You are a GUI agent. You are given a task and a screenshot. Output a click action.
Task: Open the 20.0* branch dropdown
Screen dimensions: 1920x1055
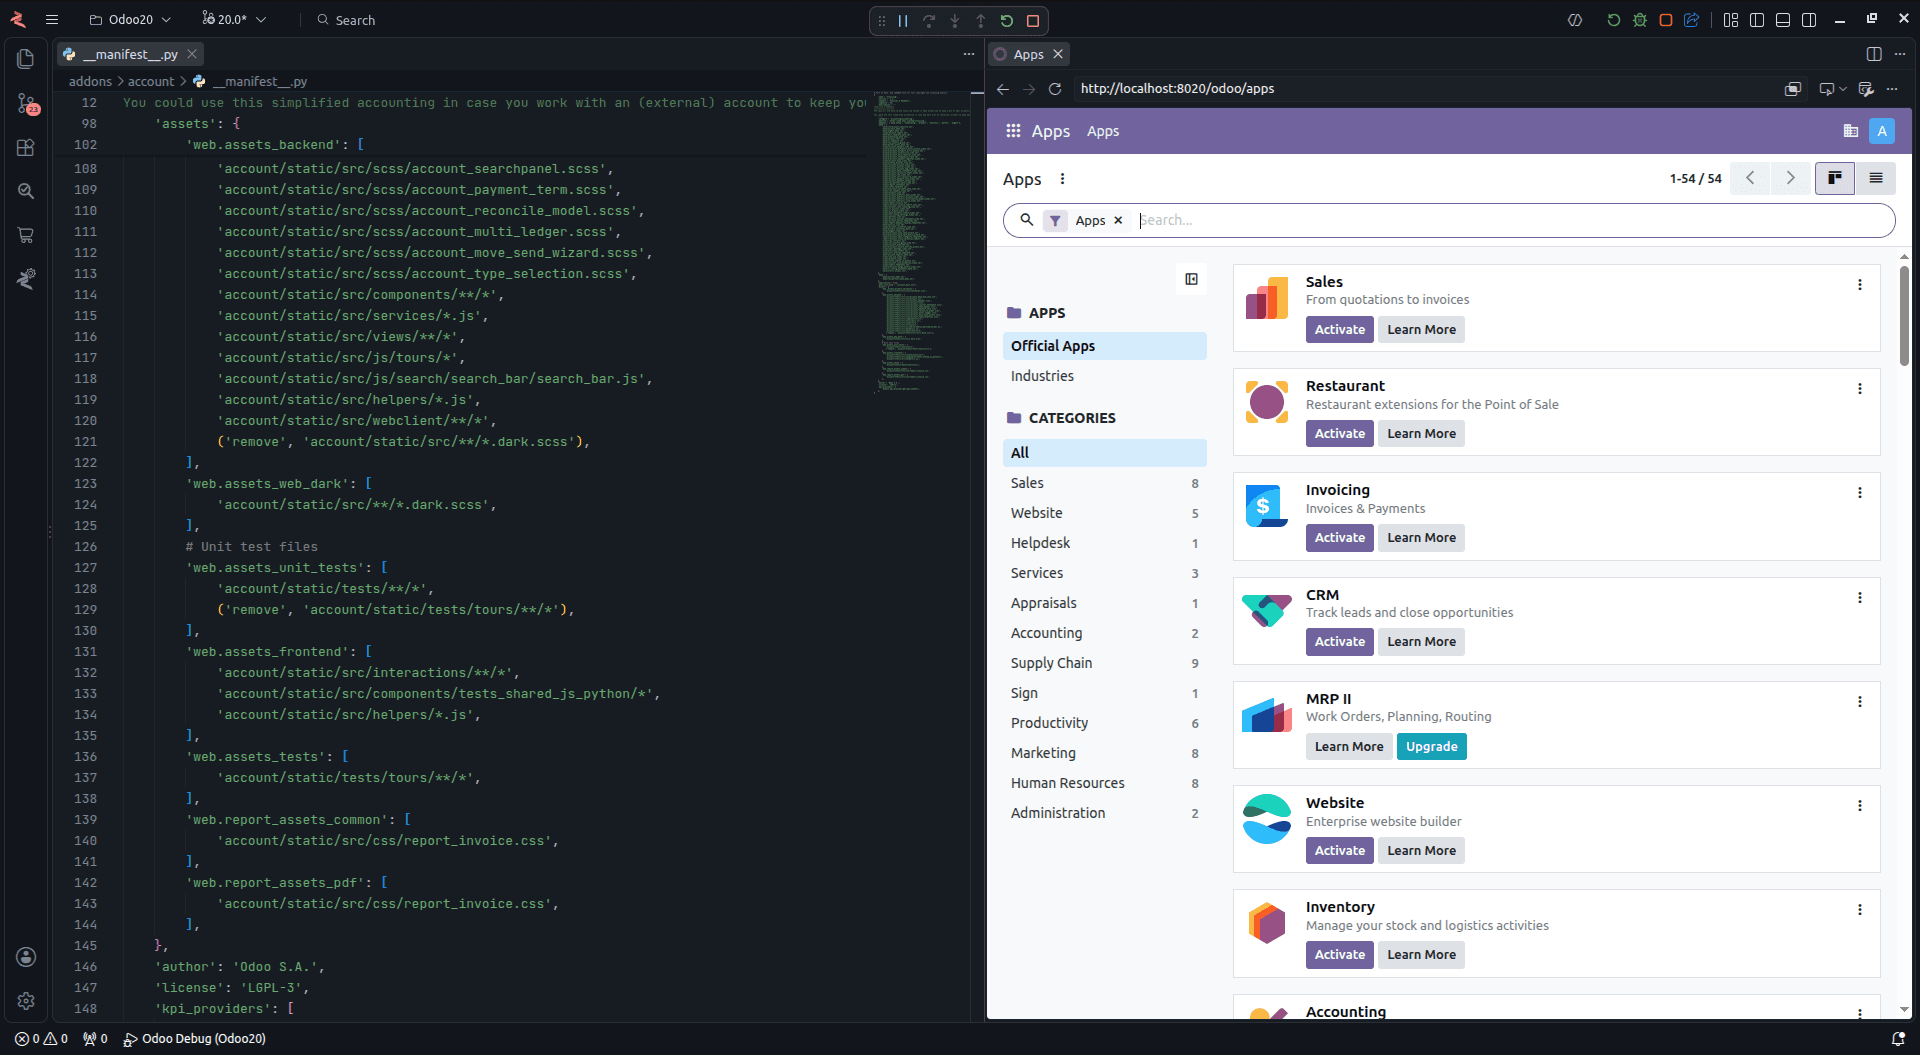tap(234, 20)
